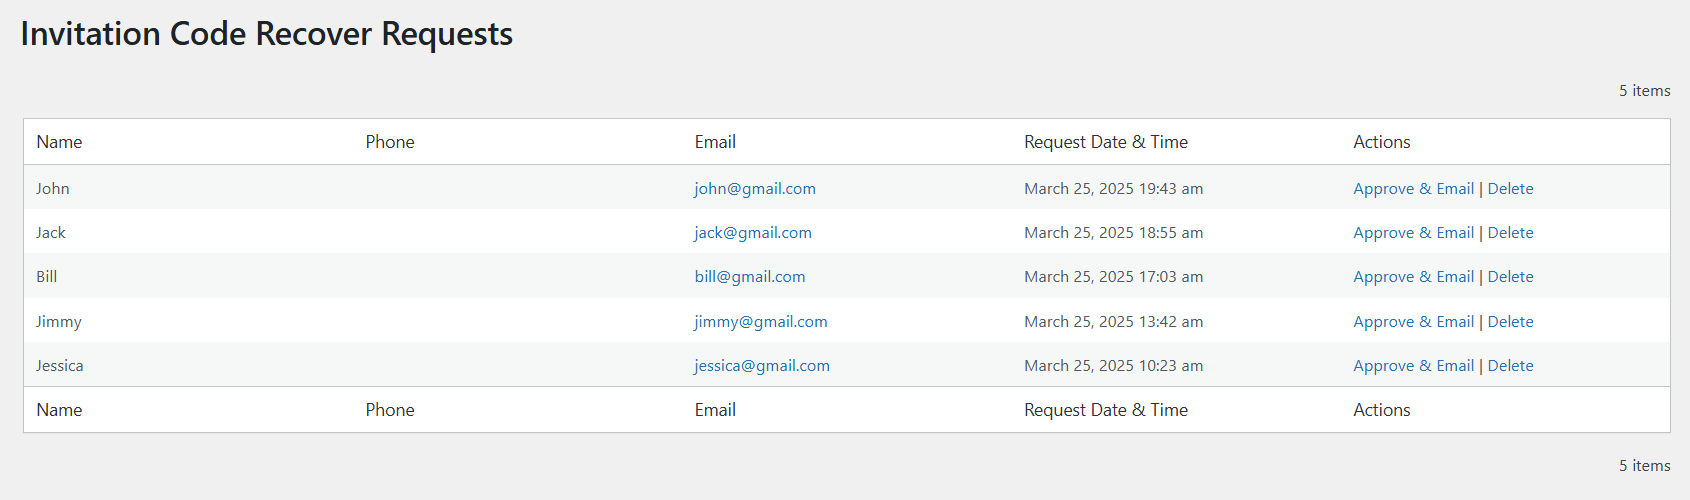Approve and email Jimmy's request

[x=1413, y=322]
